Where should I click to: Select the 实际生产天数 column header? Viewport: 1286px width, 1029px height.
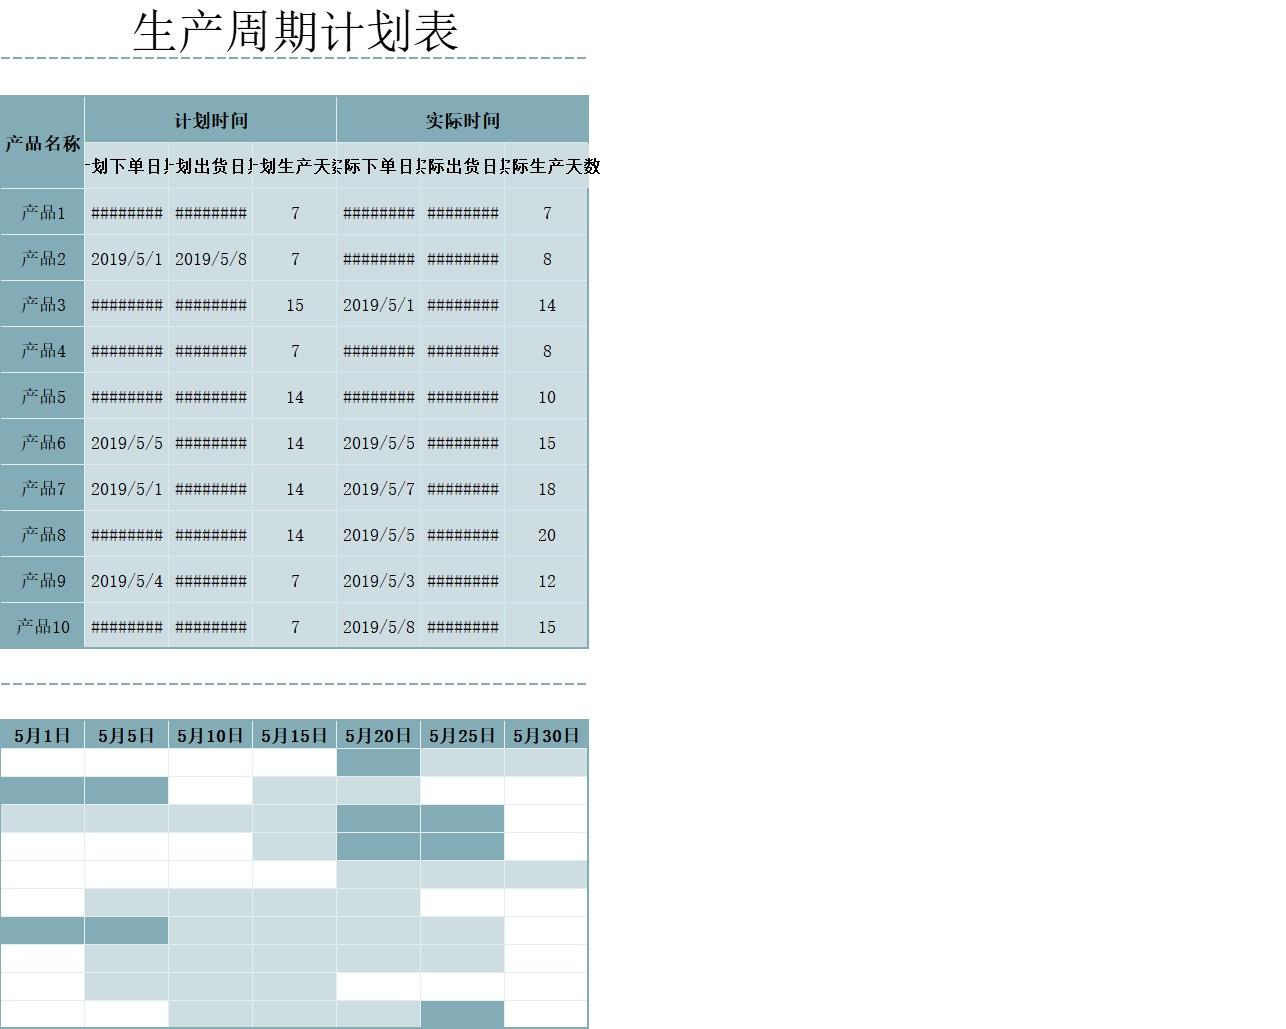tap(546, 168)
